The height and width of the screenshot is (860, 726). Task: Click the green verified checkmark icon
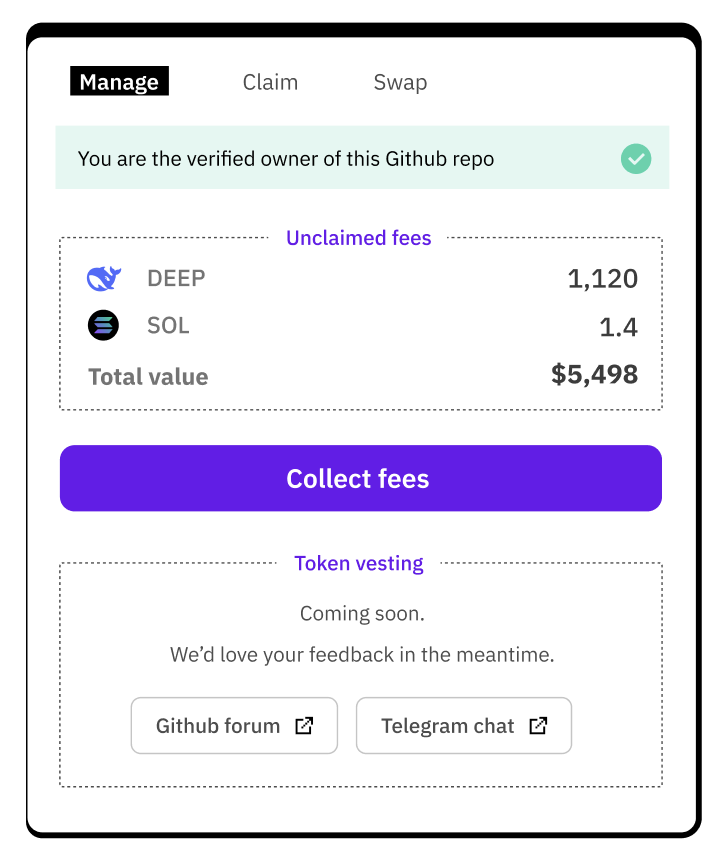[636, 159]
